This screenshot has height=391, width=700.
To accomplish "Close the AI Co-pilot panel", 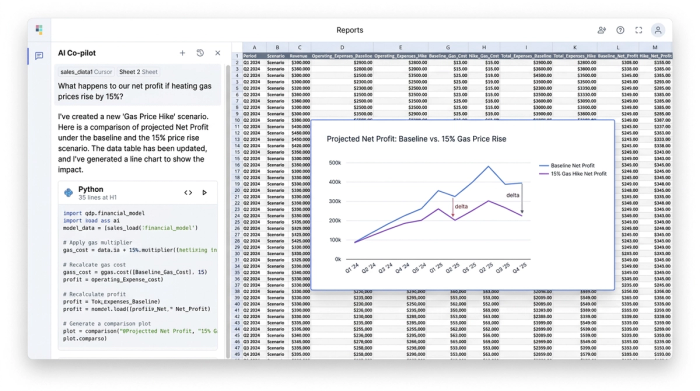I will (218, 53).
